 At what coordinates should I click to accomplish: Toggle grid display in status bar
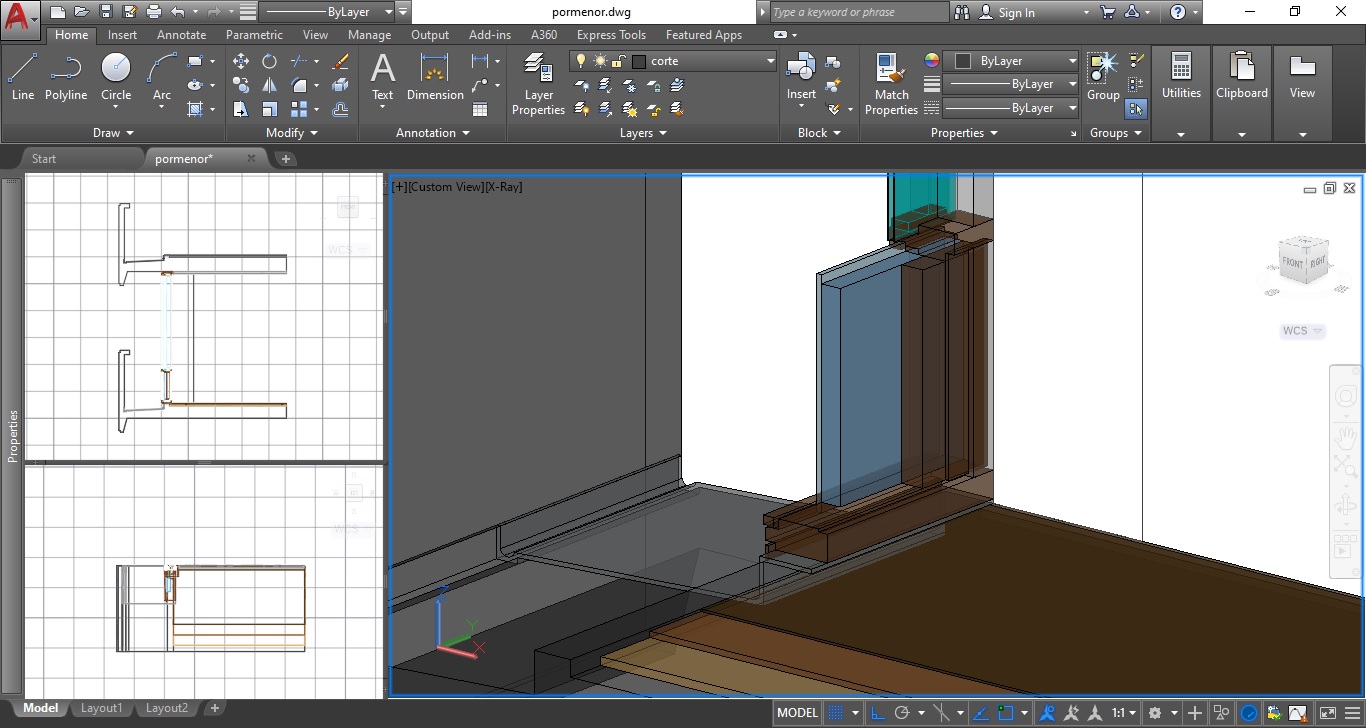click(838, 713)
